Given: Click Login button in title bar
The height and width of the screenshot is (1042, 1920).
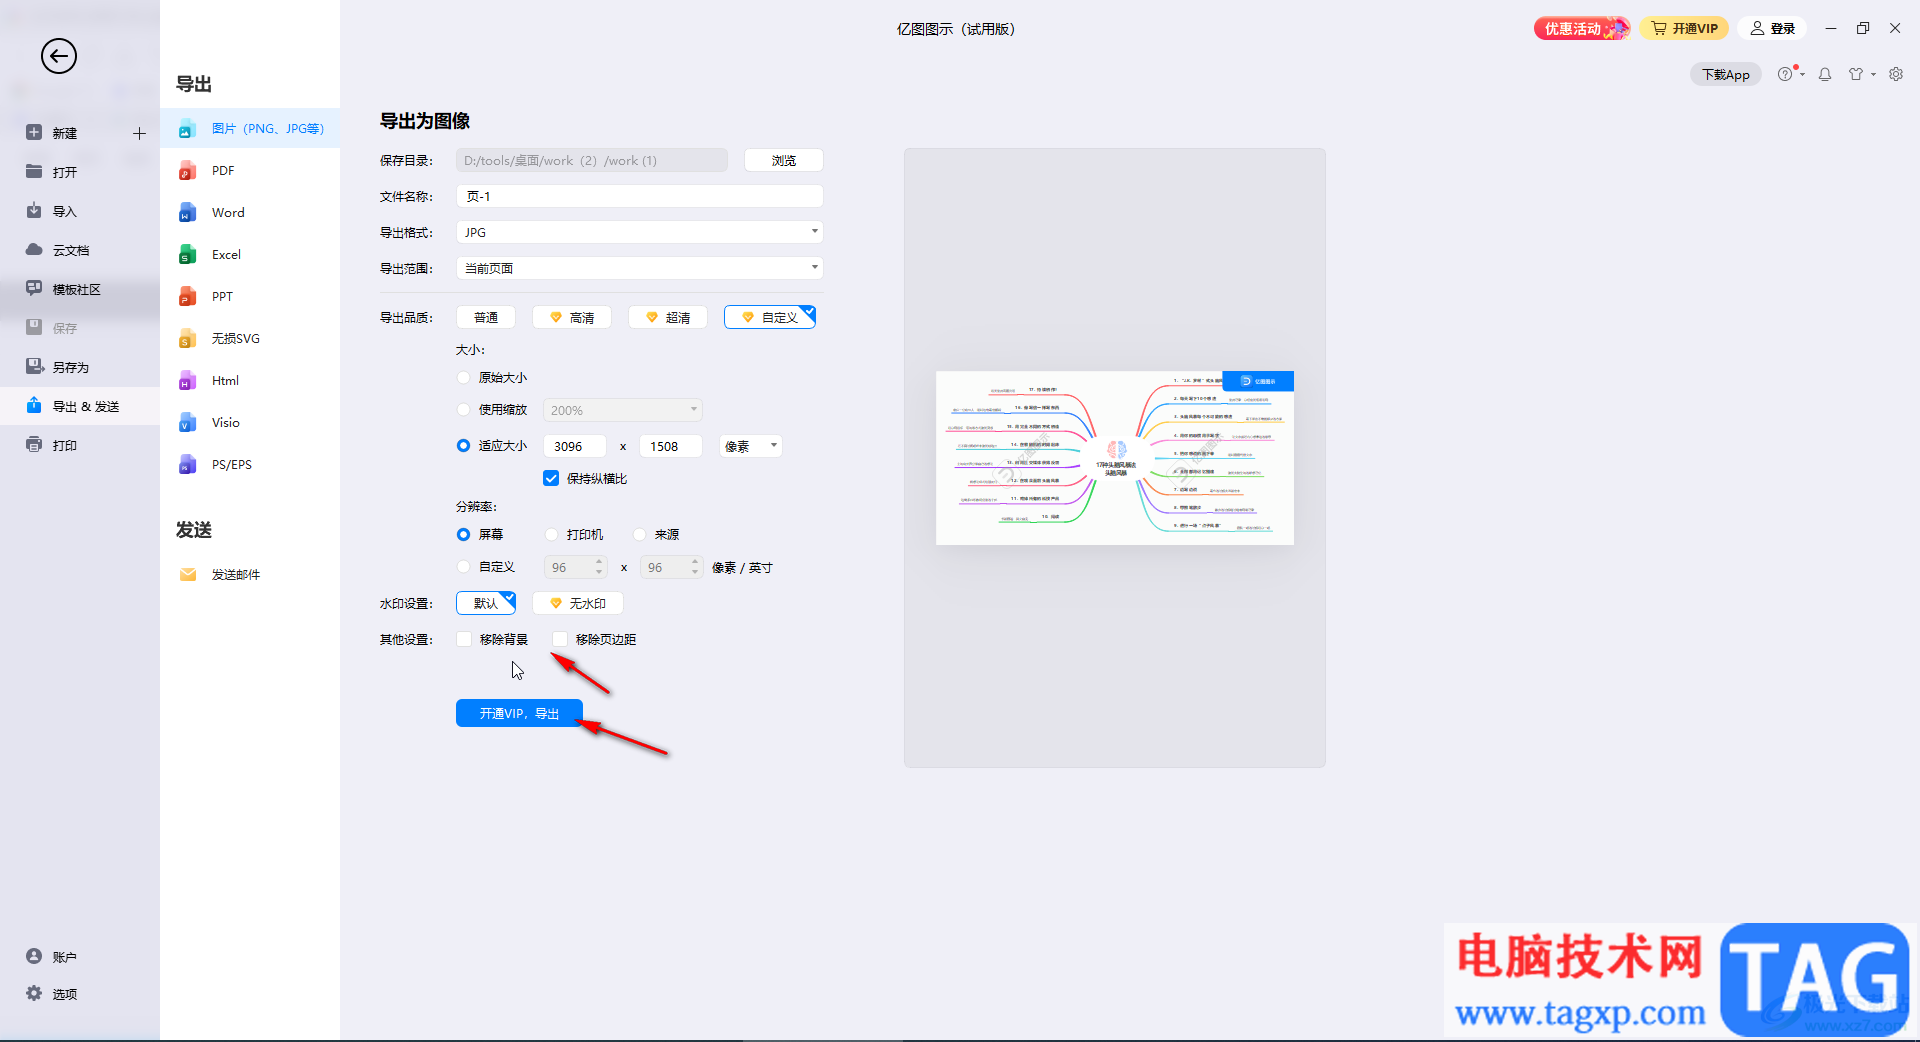Looking at the screenshot, I should (x=1772, y=29).
